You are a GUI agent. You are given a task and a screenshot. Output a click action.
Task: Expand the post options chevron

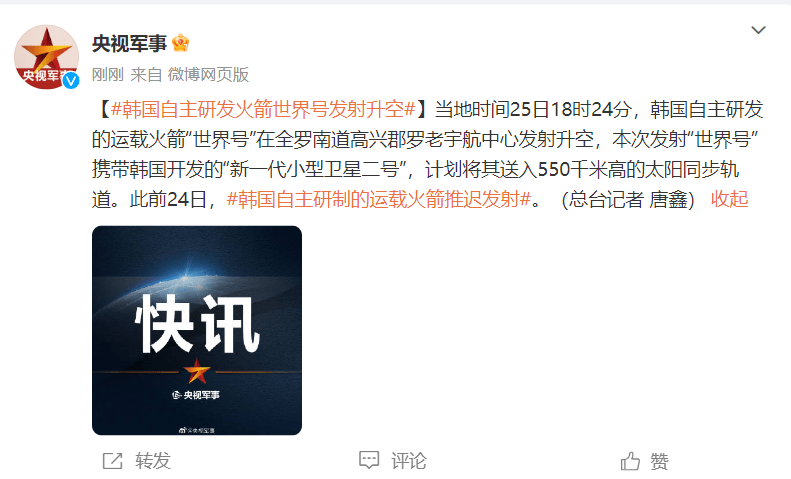click(x=758, y=30)
